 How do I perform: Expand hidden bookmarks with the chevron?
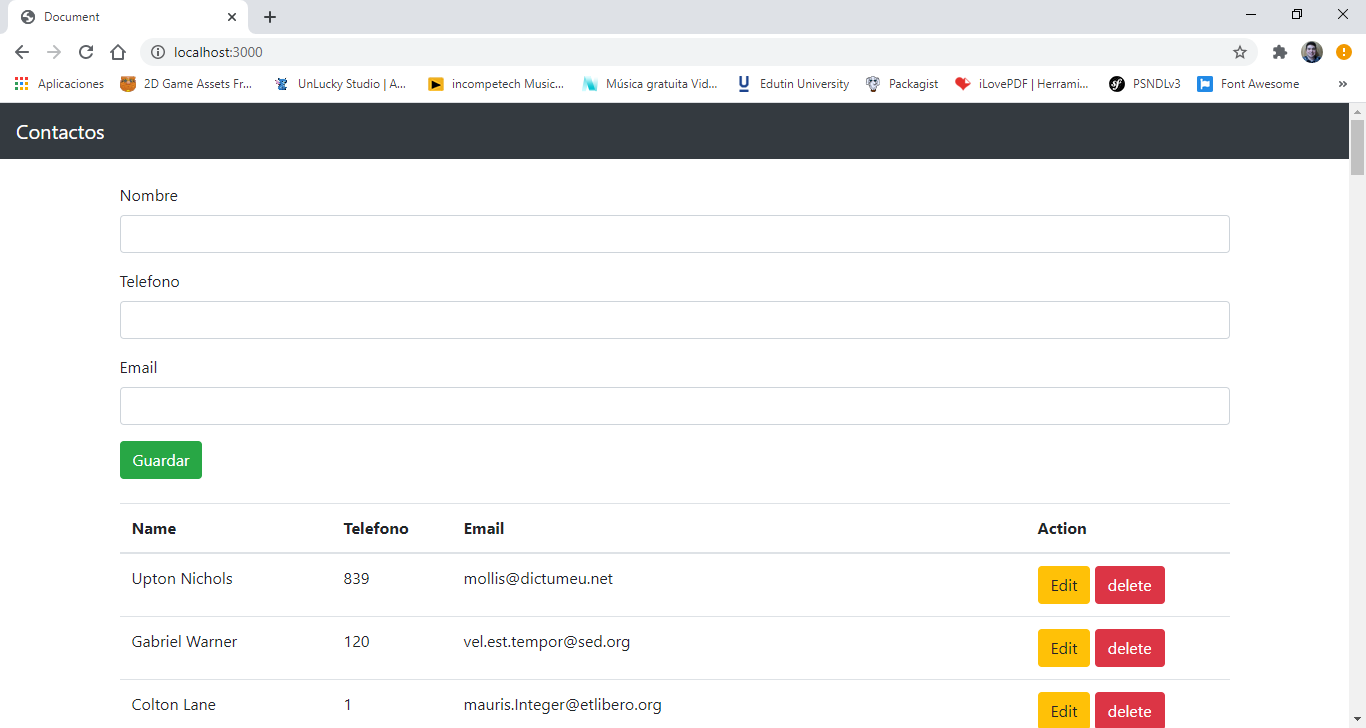point(1343,84)
